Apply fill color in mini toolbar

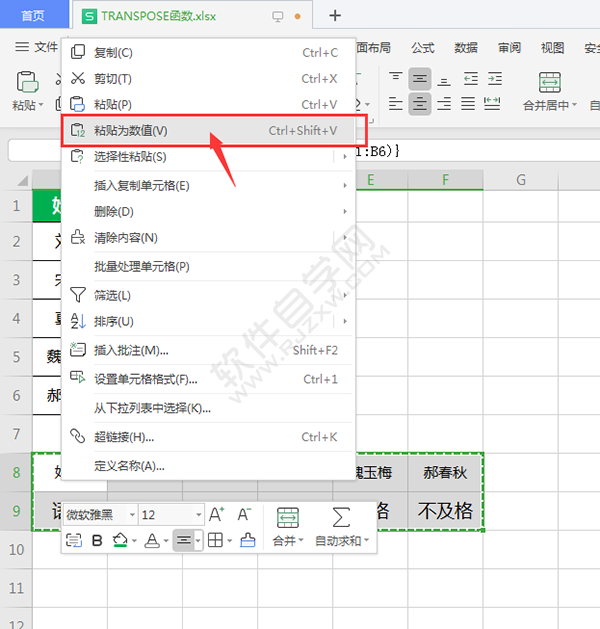[x=120, y=540]
